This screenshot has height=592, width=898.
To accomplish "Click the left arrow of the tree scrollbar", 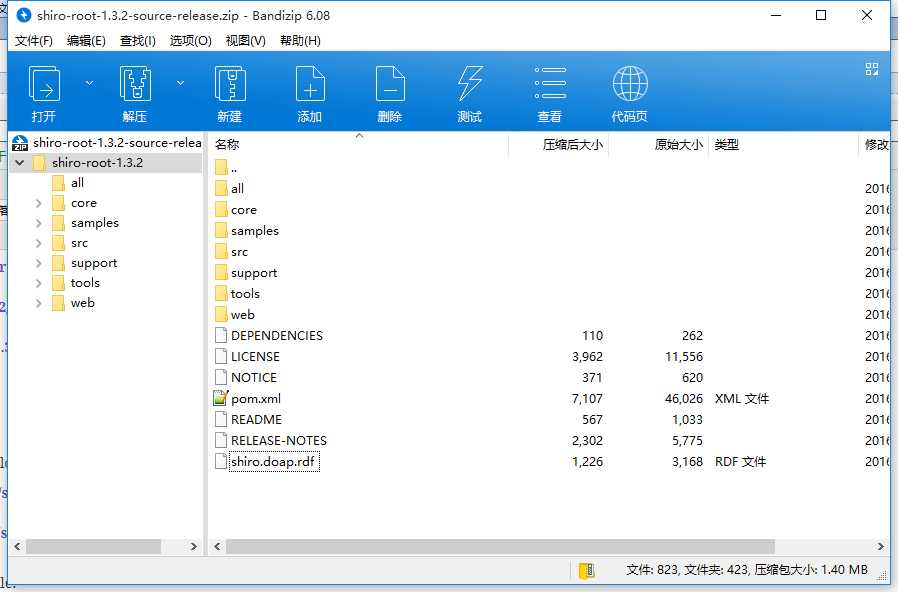I will (17, 547).
